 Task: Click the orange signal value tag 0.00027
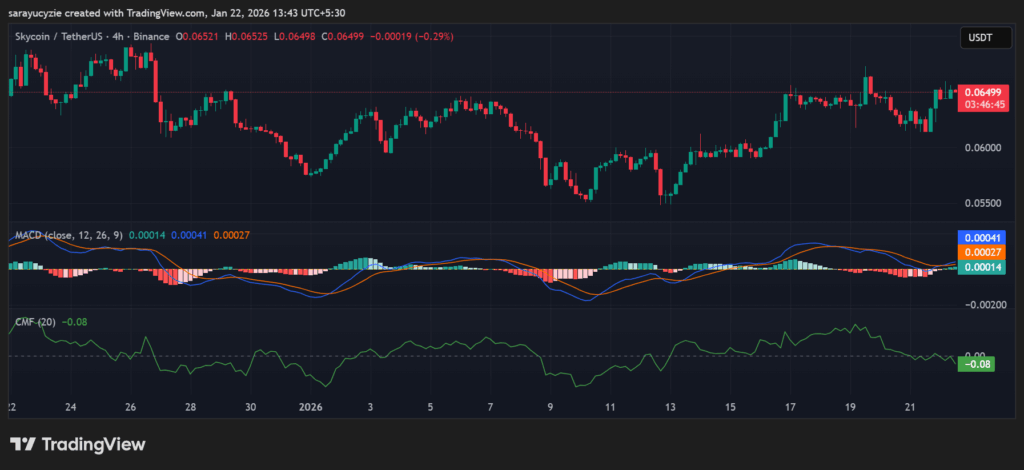point(979,253)
